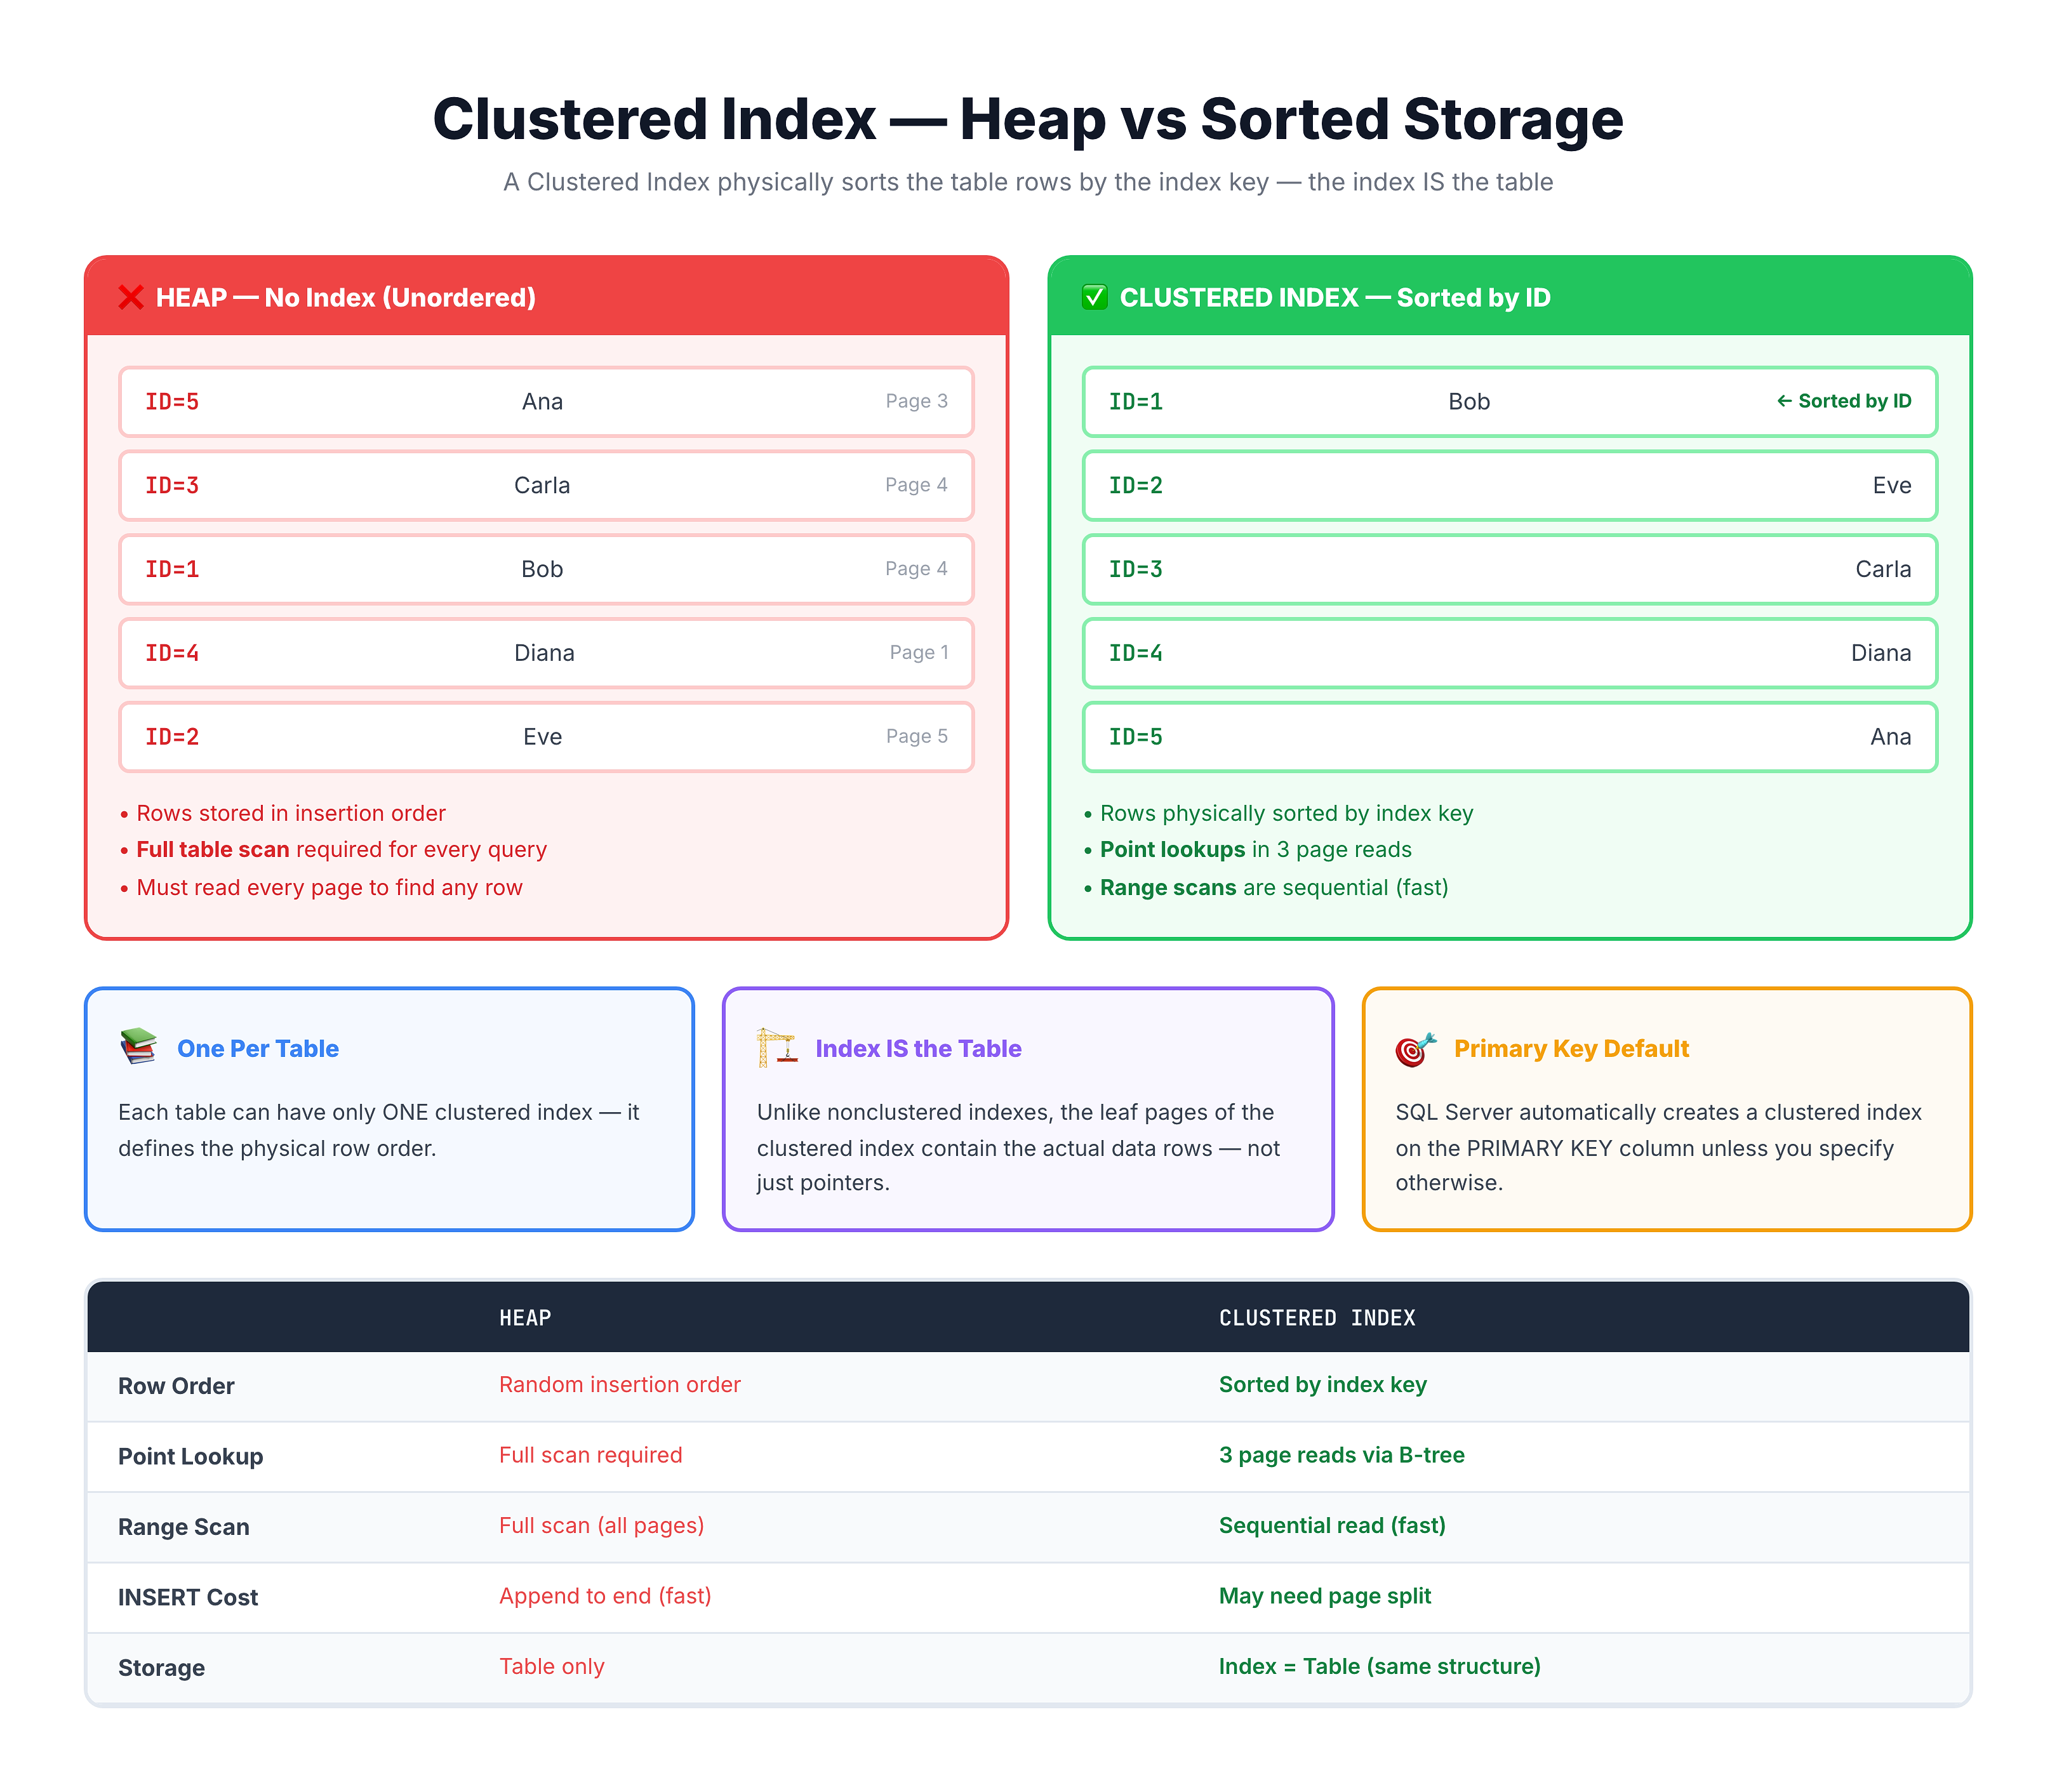
Task: Click the red X icon in HEAP header
Action: (131, 297)
